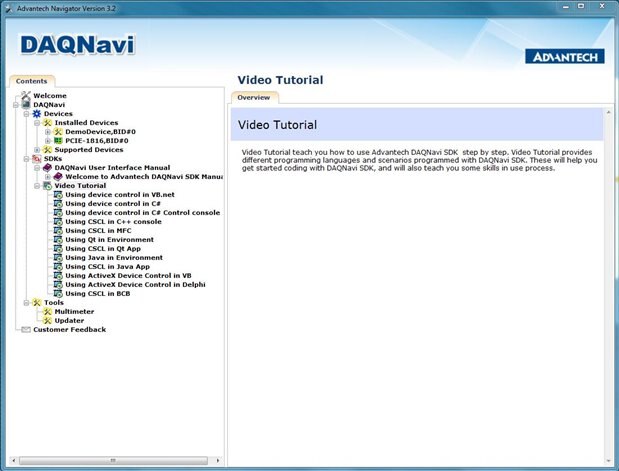Viewport: 619px width, 471px height.
Task: Click content pane scroll up arrow
Action: click(x=608, y=113)
